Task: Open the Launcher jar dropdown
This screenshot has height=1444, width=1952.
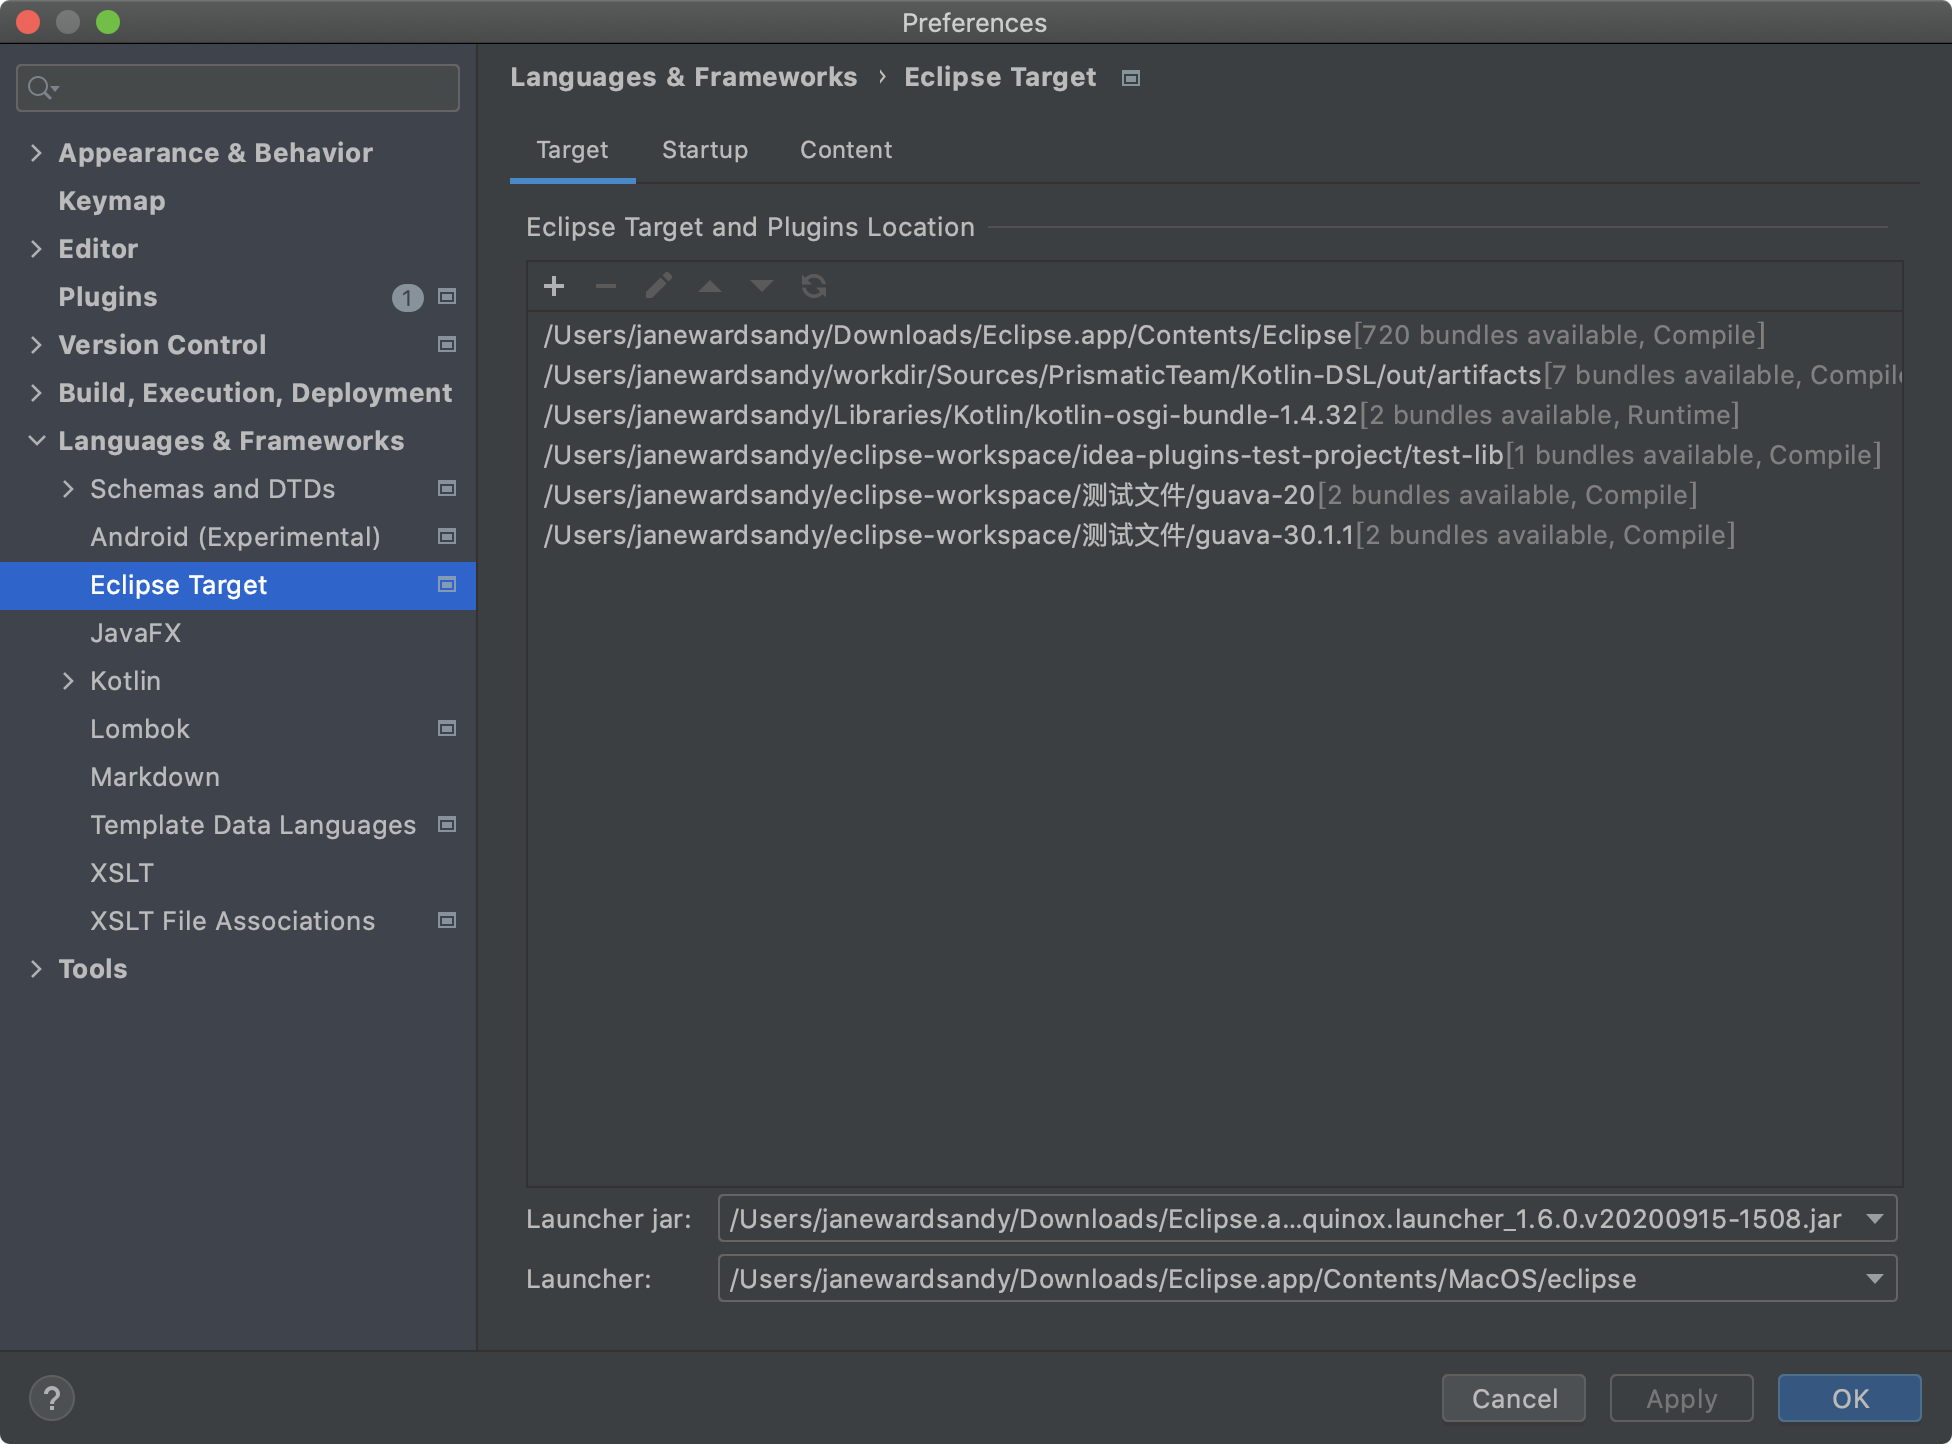Action: point(1874,1219)
